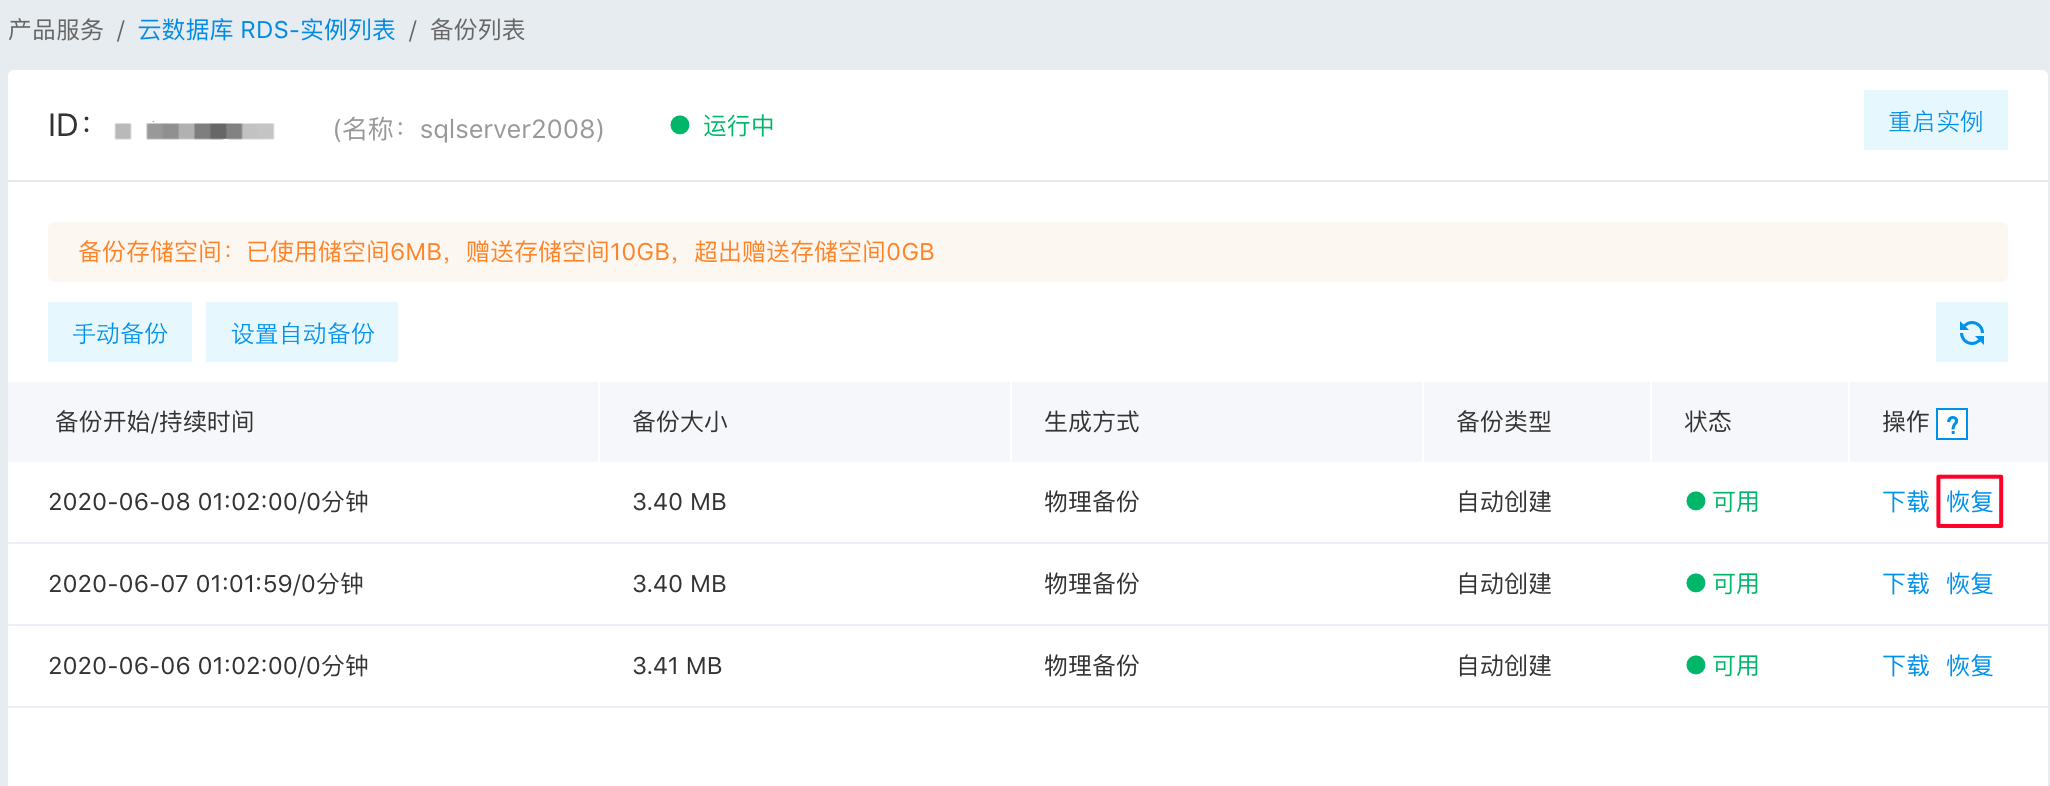
Task: Go to 云数据库 RDS-实例列表 breadcrumb
Action: tap(266, 30)
